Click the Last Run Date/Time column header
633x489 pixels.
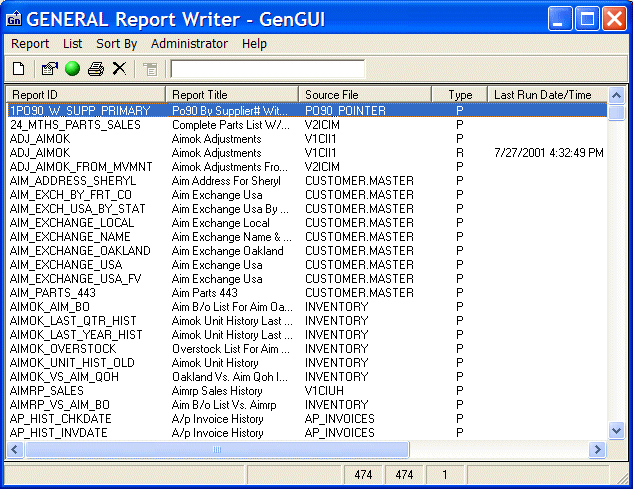[548, 95]
